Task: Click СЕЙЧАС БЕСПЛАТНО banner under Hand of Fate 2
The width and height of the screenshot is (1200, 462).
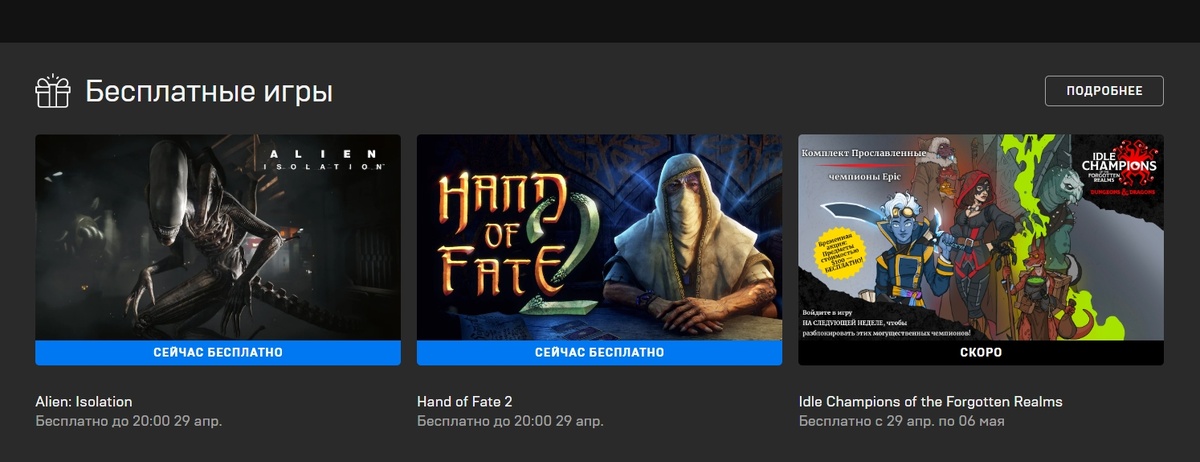Action: (599, 353)
